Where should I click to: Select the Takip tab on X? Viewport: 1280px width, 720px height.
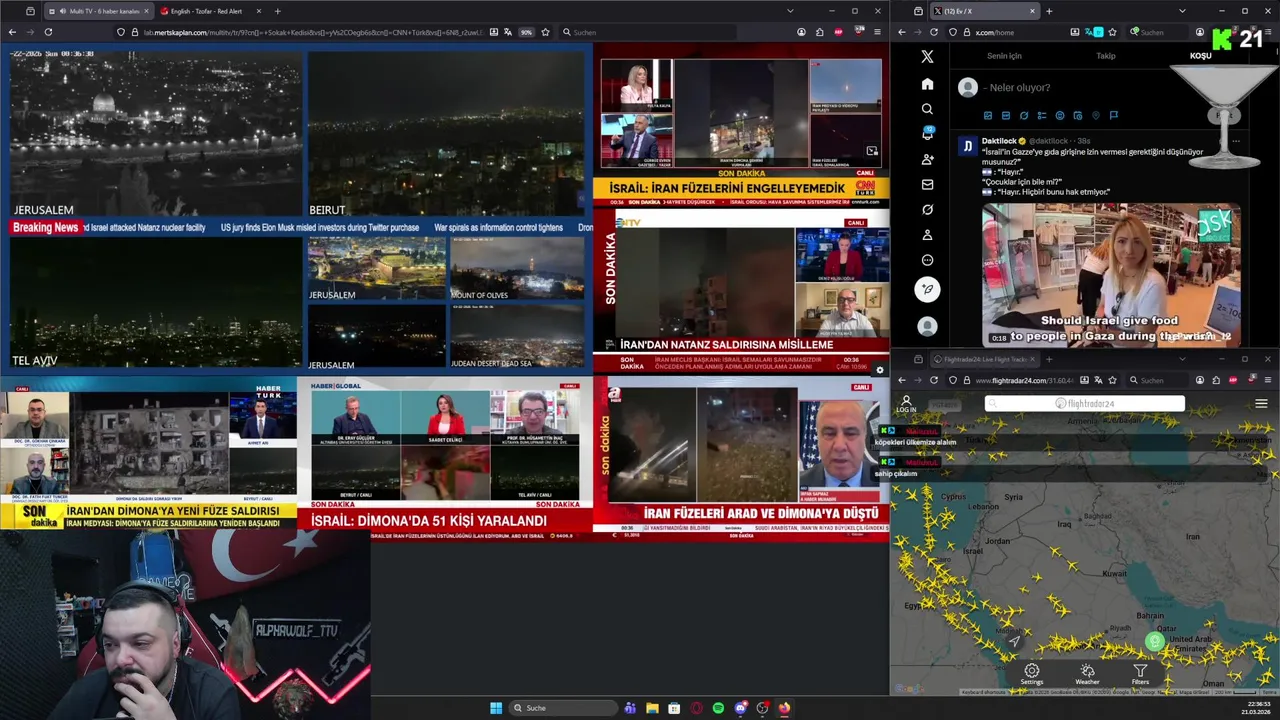(x=1105, y=56)
